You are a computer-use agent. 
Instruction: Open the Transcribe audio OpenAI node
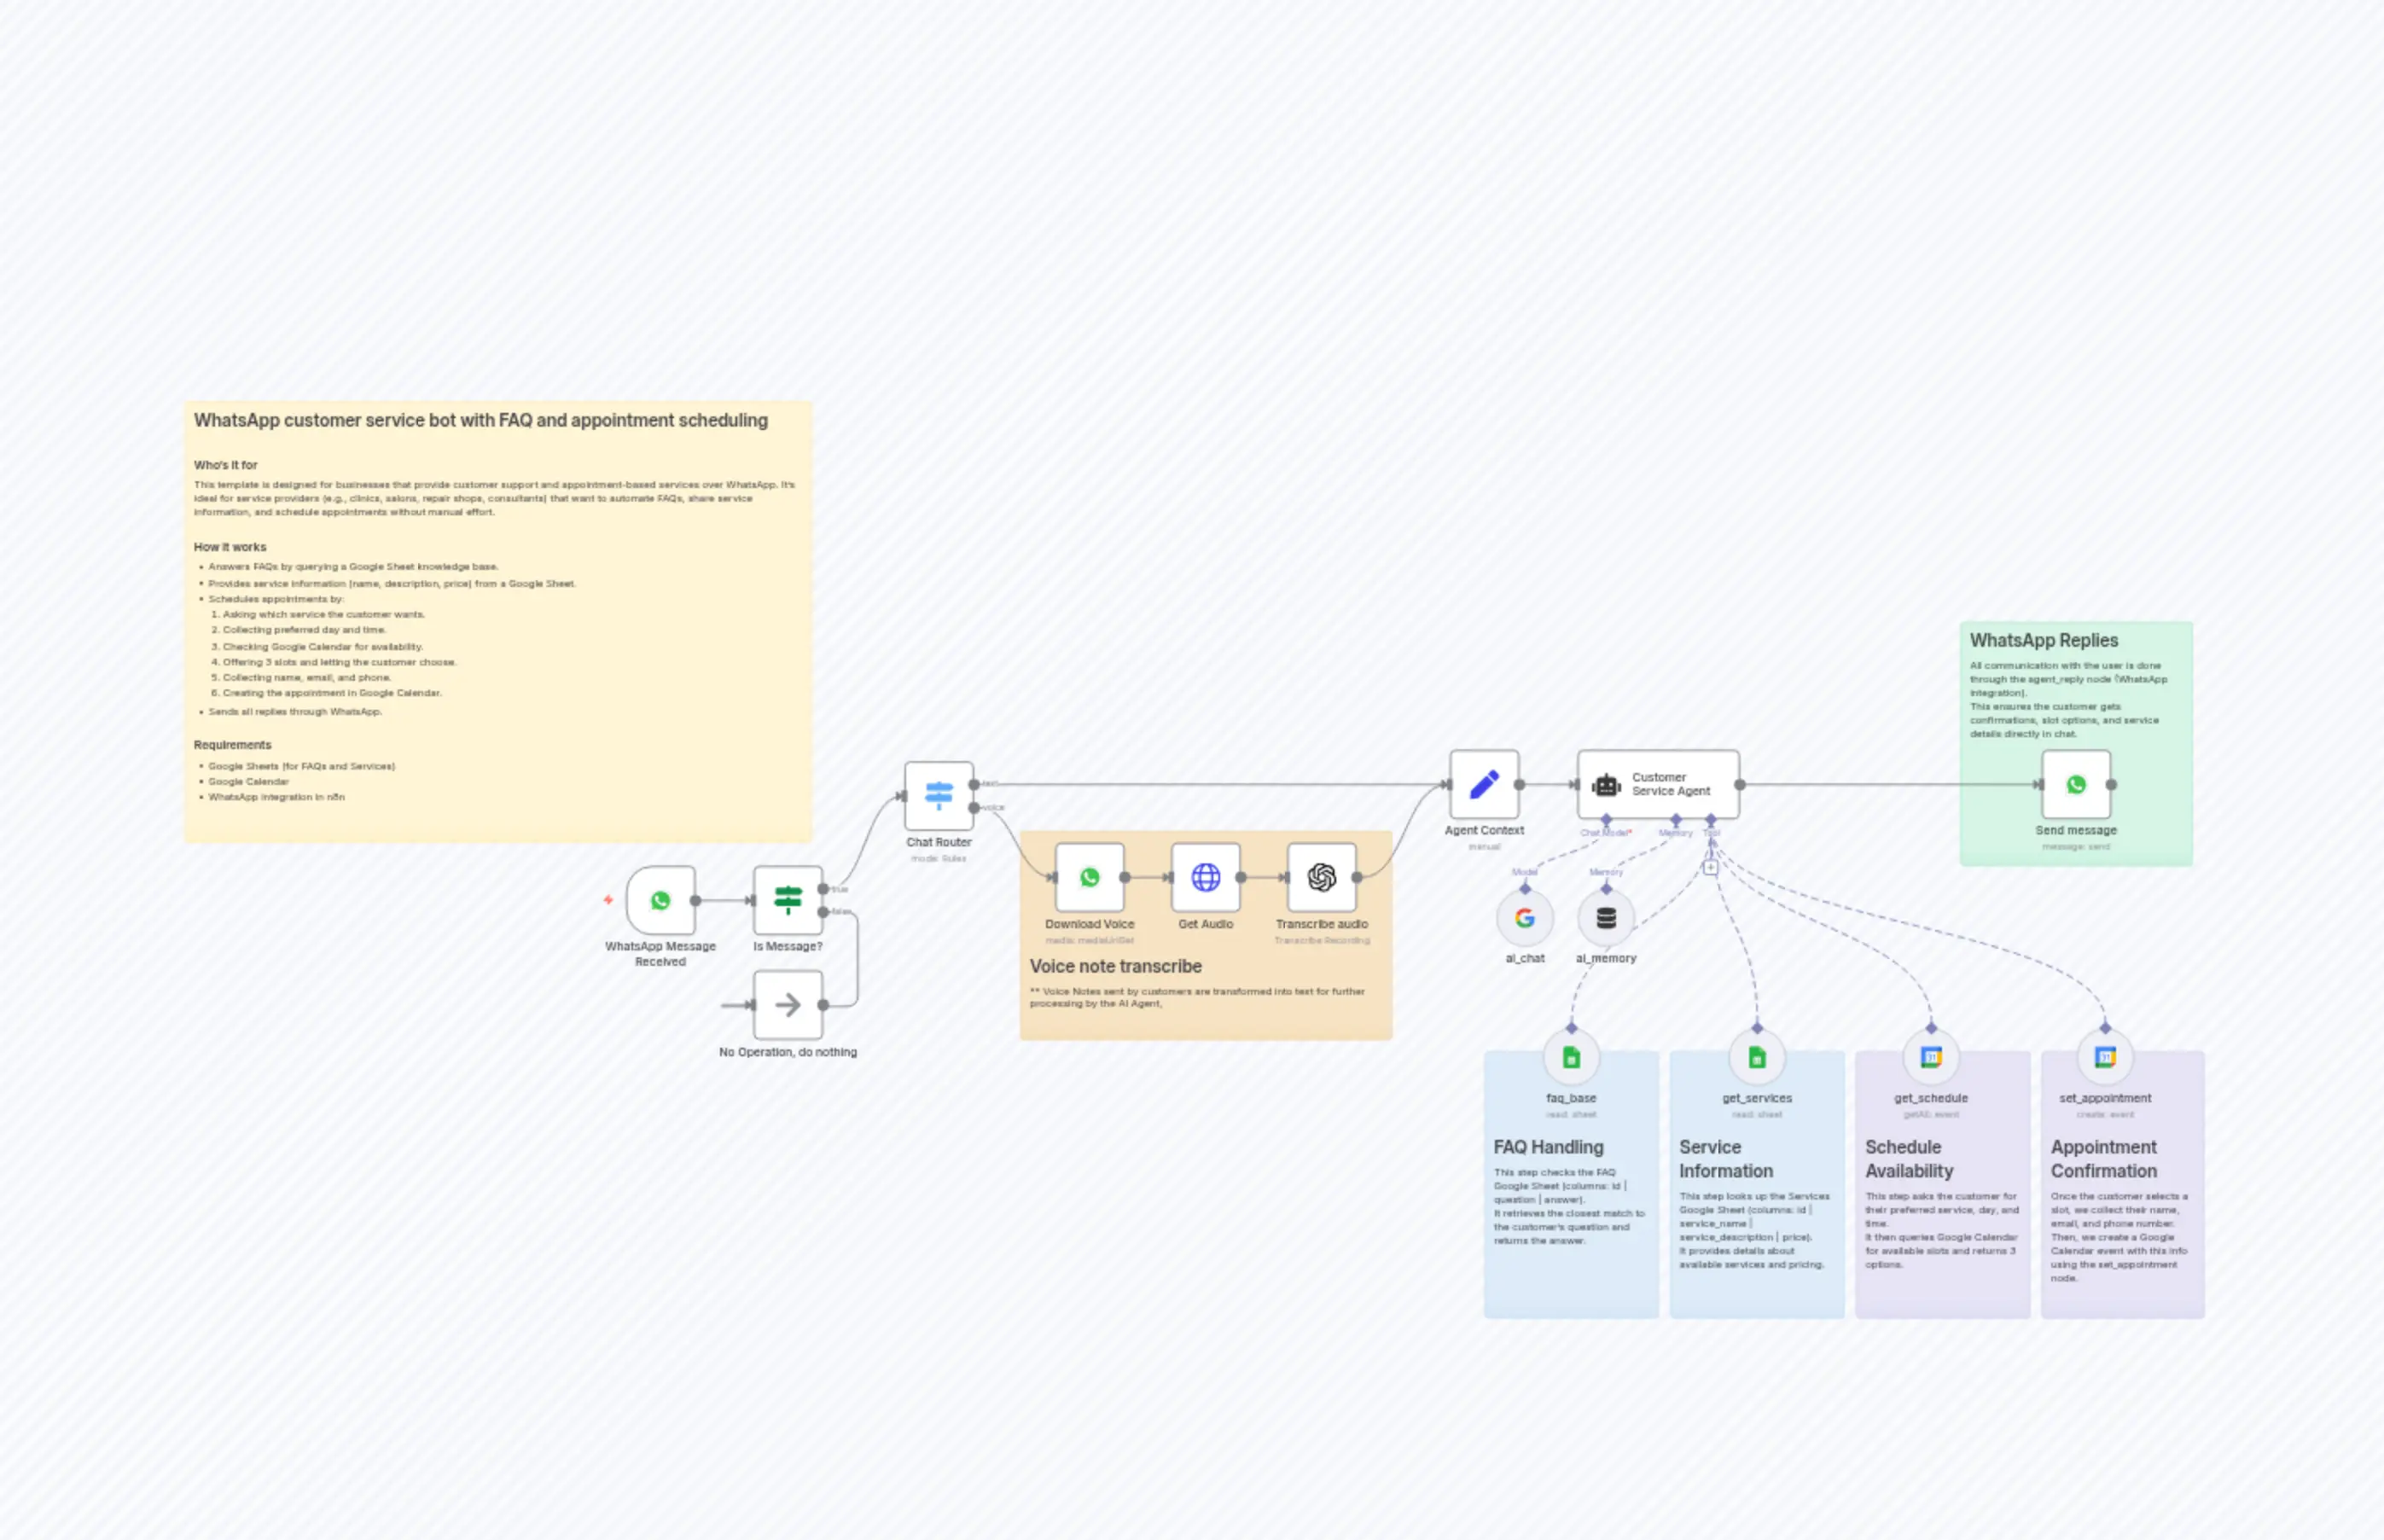[x=1322, y=877]
